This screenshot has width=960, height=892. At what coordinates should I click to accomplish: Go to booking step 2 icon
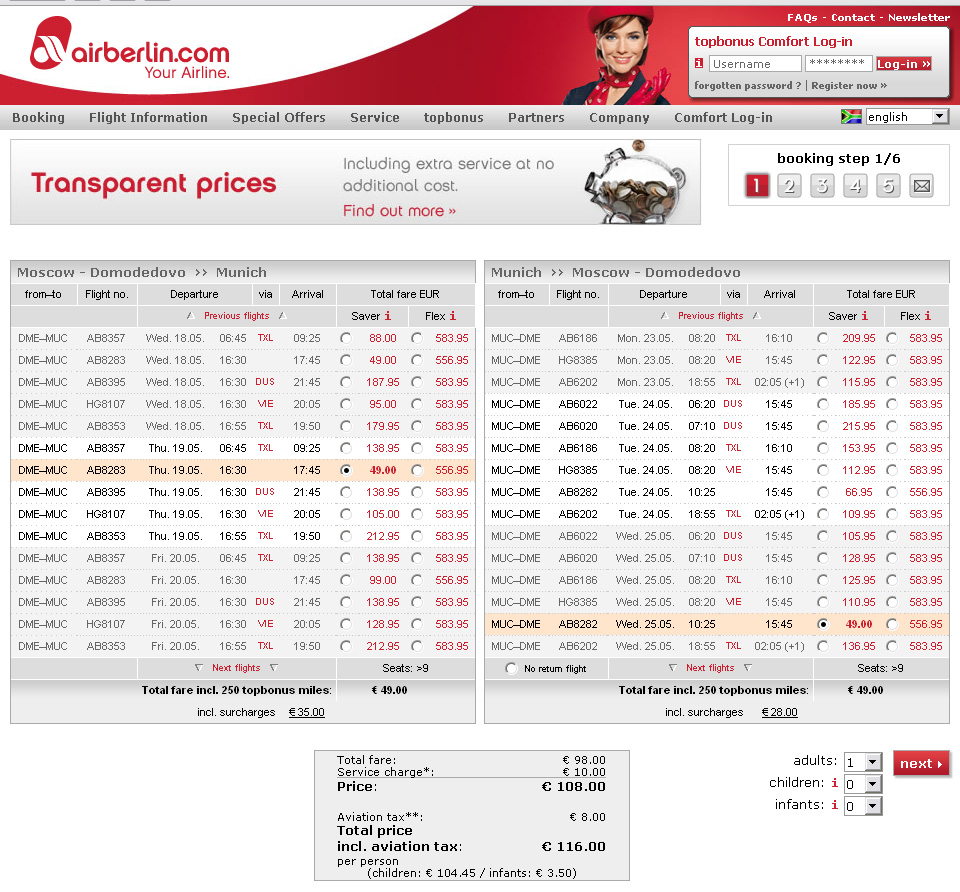[x=789, y=185]
